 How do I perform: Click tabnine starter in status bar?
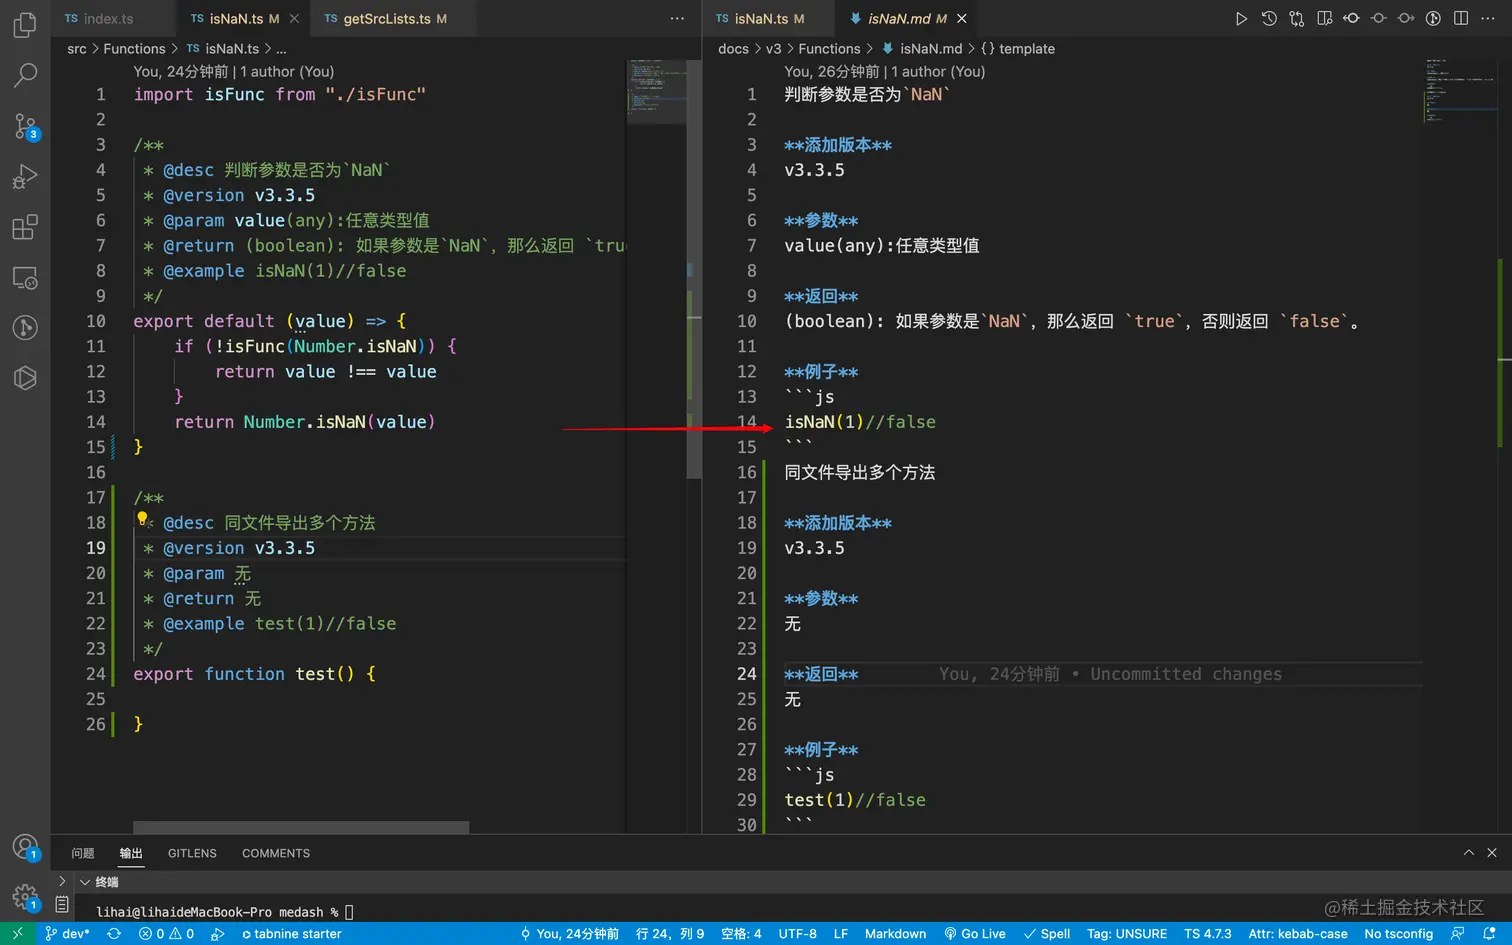coord(291,934)
